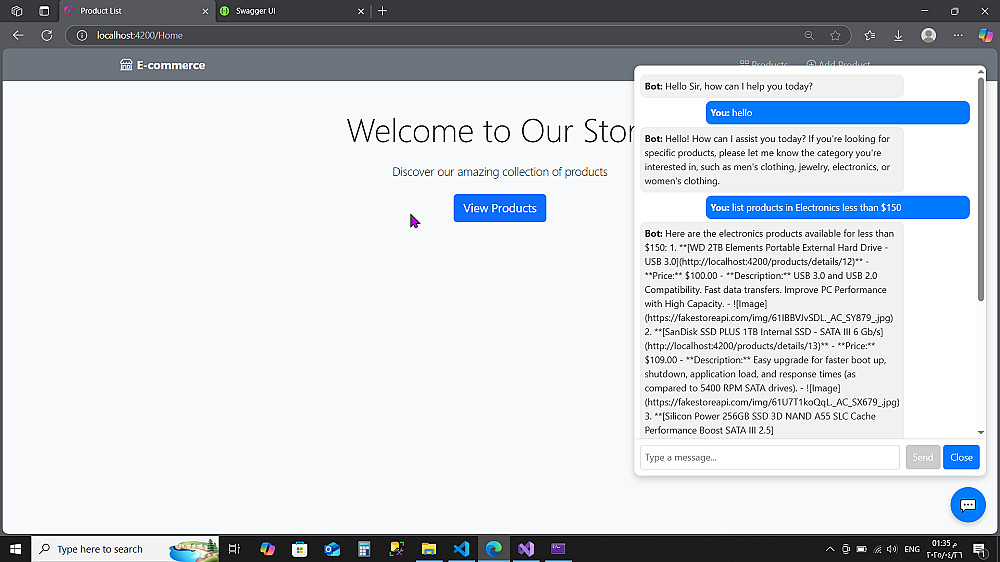The width and height of the screenshot is (1000, 562).
Task: Open a new browser tab
Action: tap(383, 11)
